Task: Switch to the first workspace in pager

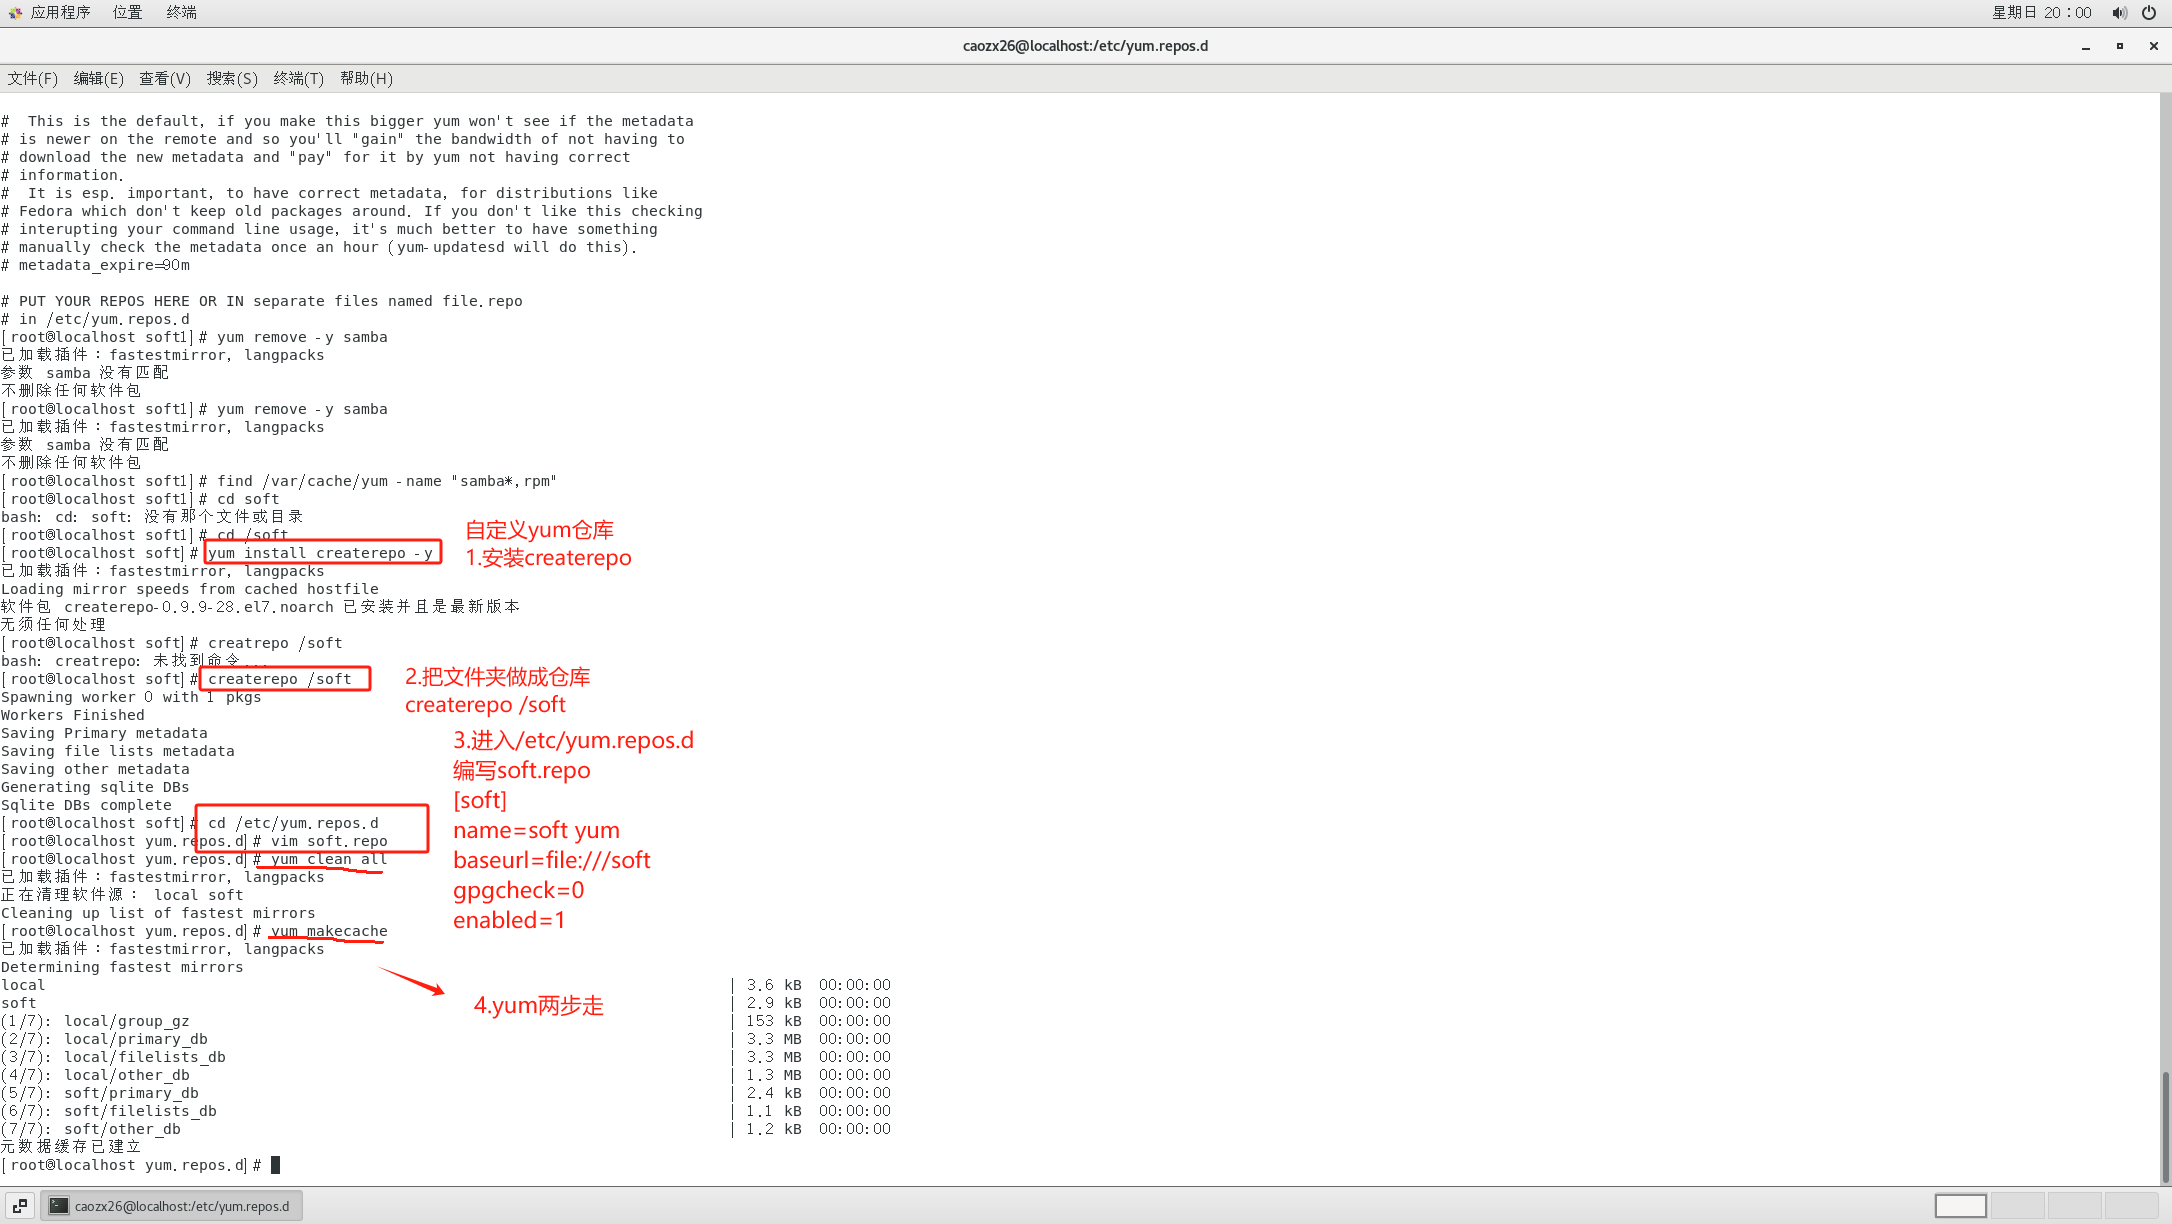Action: 1960,1206
